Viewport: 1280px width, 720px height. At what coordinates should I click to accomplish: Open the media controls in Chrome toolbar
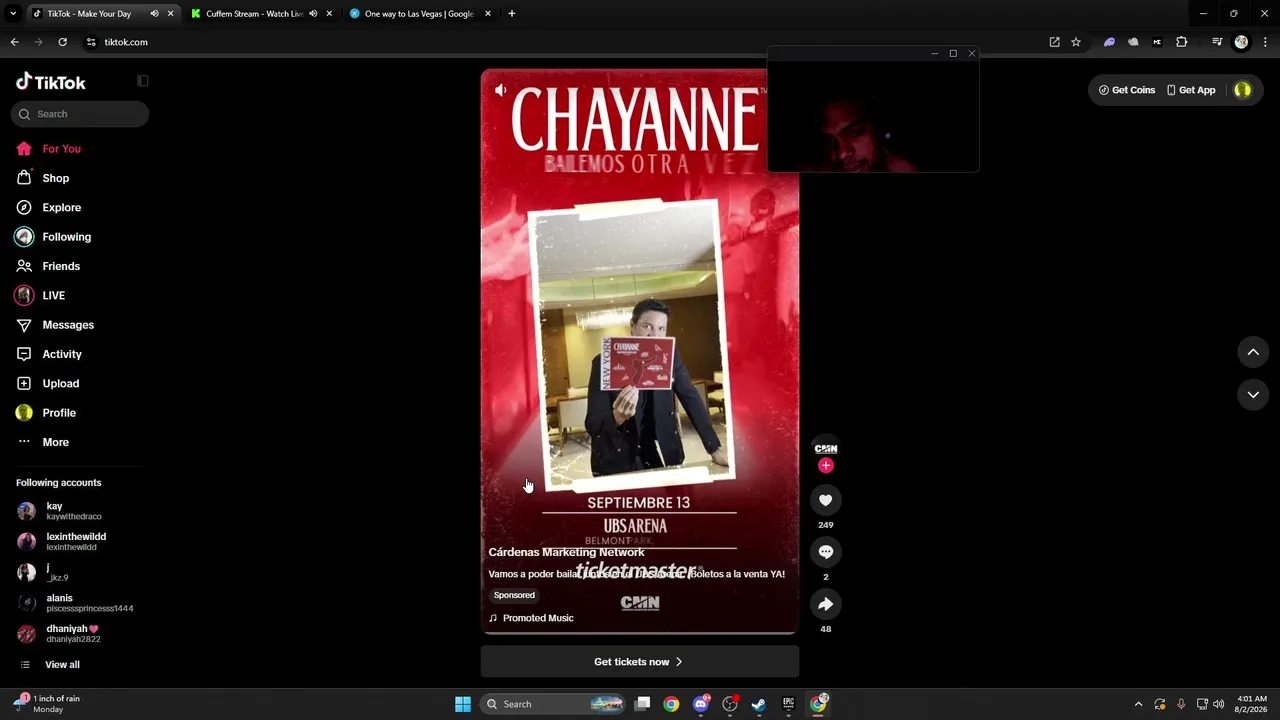click(x=1217, y=42)
